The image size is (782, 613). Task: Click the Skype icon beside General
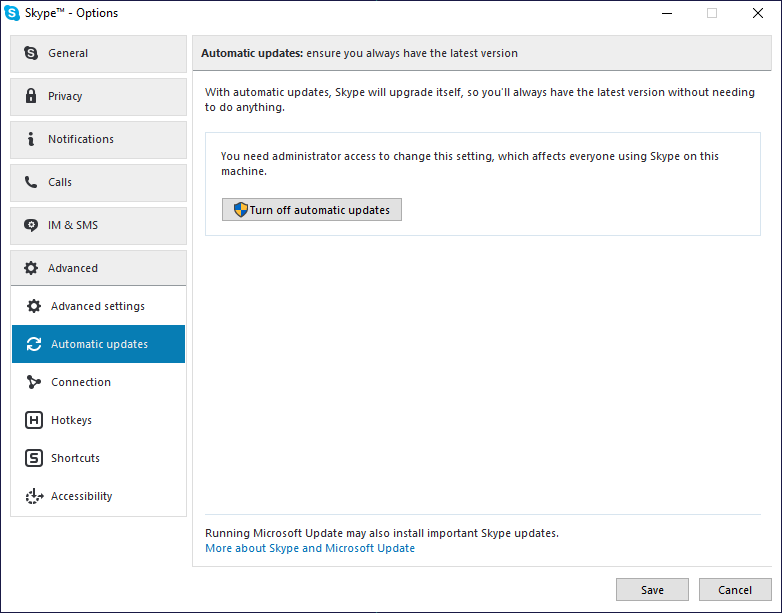coord(31,53)
